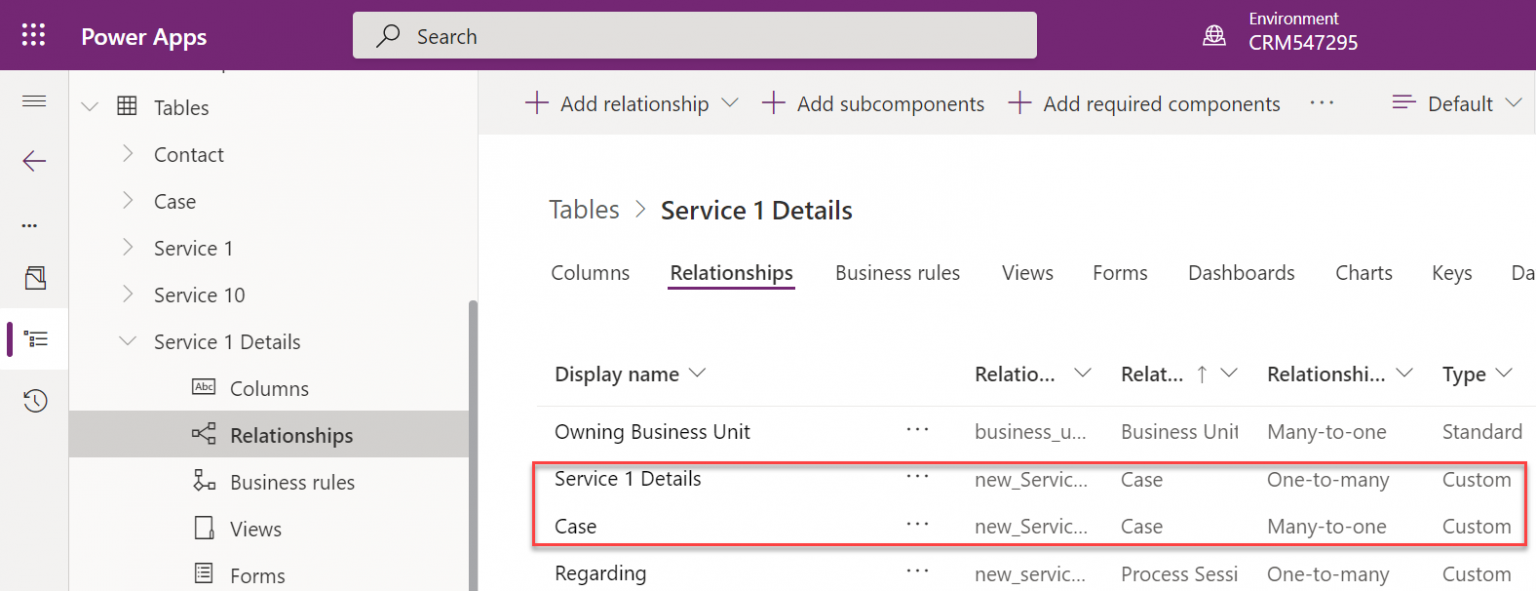
Task: Click the search magnifier icon
Action: (388, 36)
